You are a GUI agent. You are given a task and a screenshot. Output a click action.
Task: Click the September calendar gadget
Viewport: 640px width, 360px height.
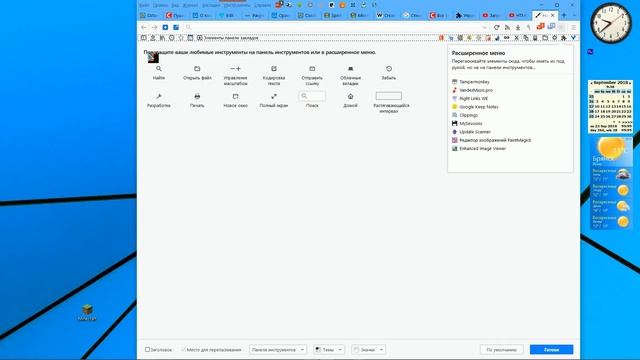(x=610, y=107)
